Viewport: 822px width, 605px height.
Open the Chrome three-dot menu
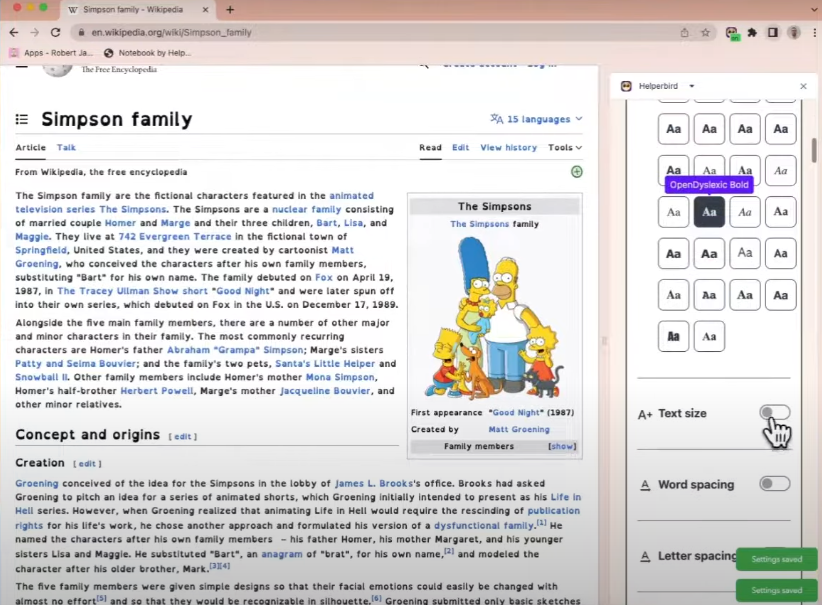tap(815, 33)
